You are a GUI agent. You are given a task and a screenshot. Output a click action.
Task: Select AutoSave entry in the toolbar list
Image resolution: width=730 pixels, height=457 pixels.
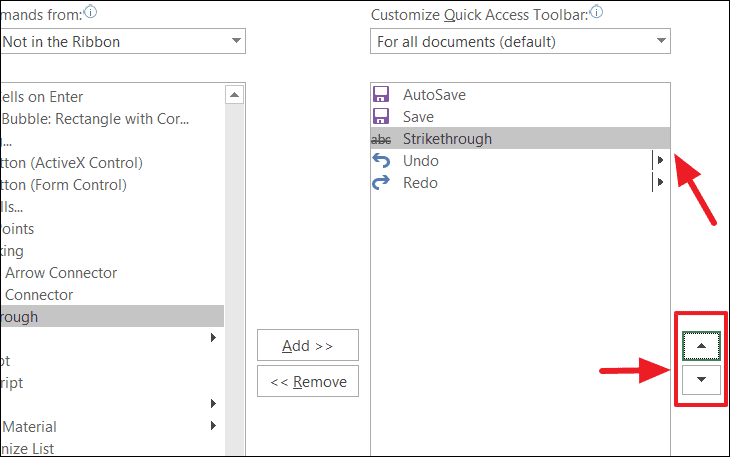tap(434, 95)
